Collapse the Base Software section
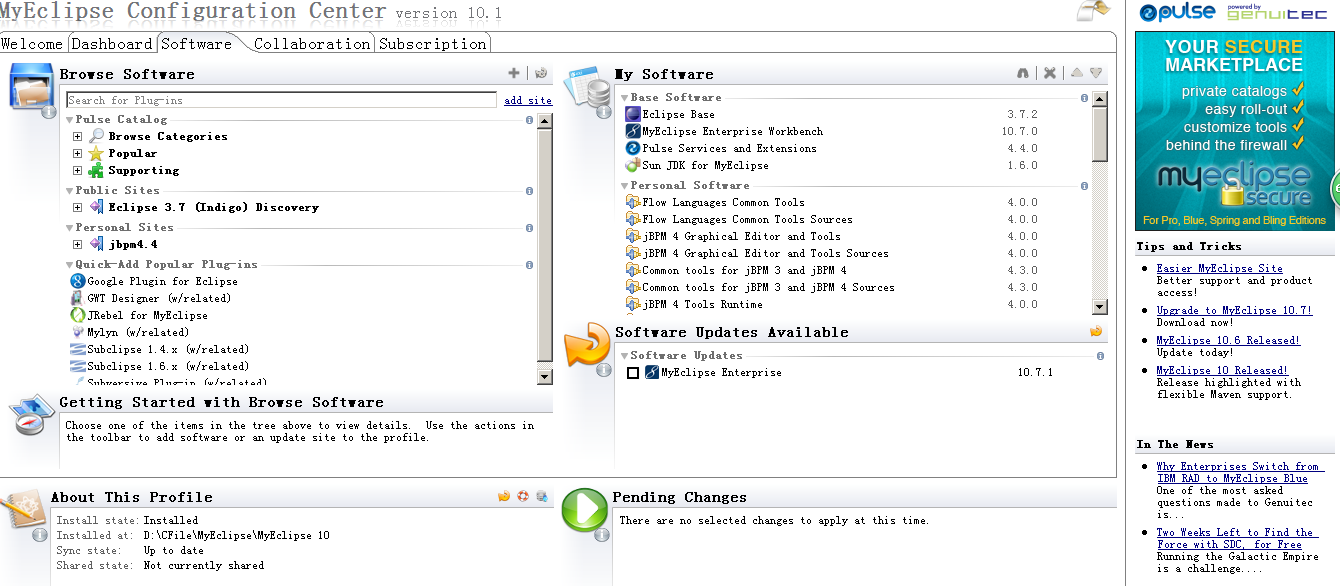Screen dimensions: 1340x586 point(625,98)
